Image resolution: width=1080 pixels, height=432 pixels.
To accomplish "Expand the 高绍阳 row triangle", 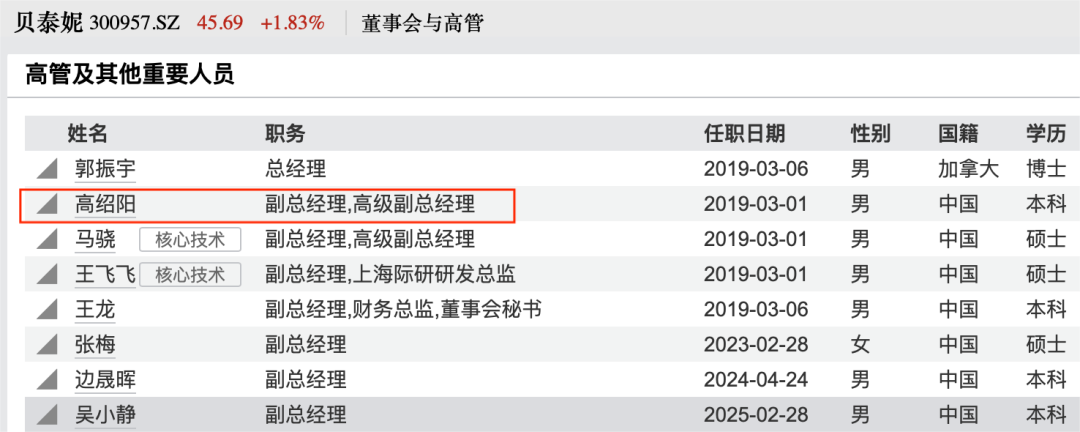I will [x=47, y=204].
